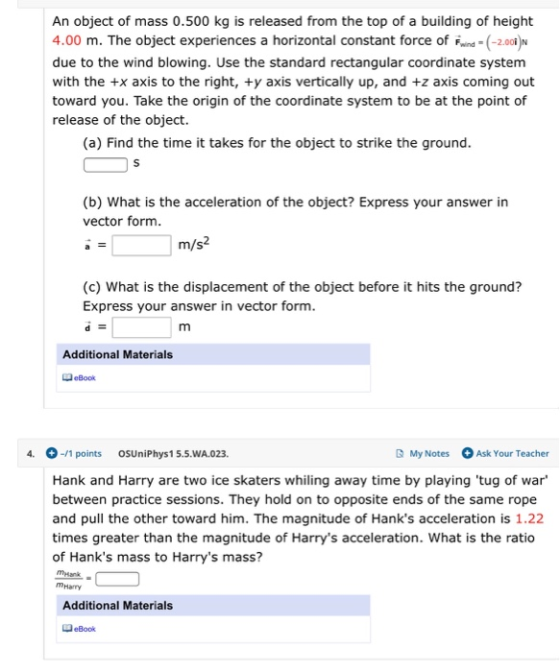Screen dimensions: 560x672
Task: Open the eBook link under question four
Action: click(x=84, y=629)
